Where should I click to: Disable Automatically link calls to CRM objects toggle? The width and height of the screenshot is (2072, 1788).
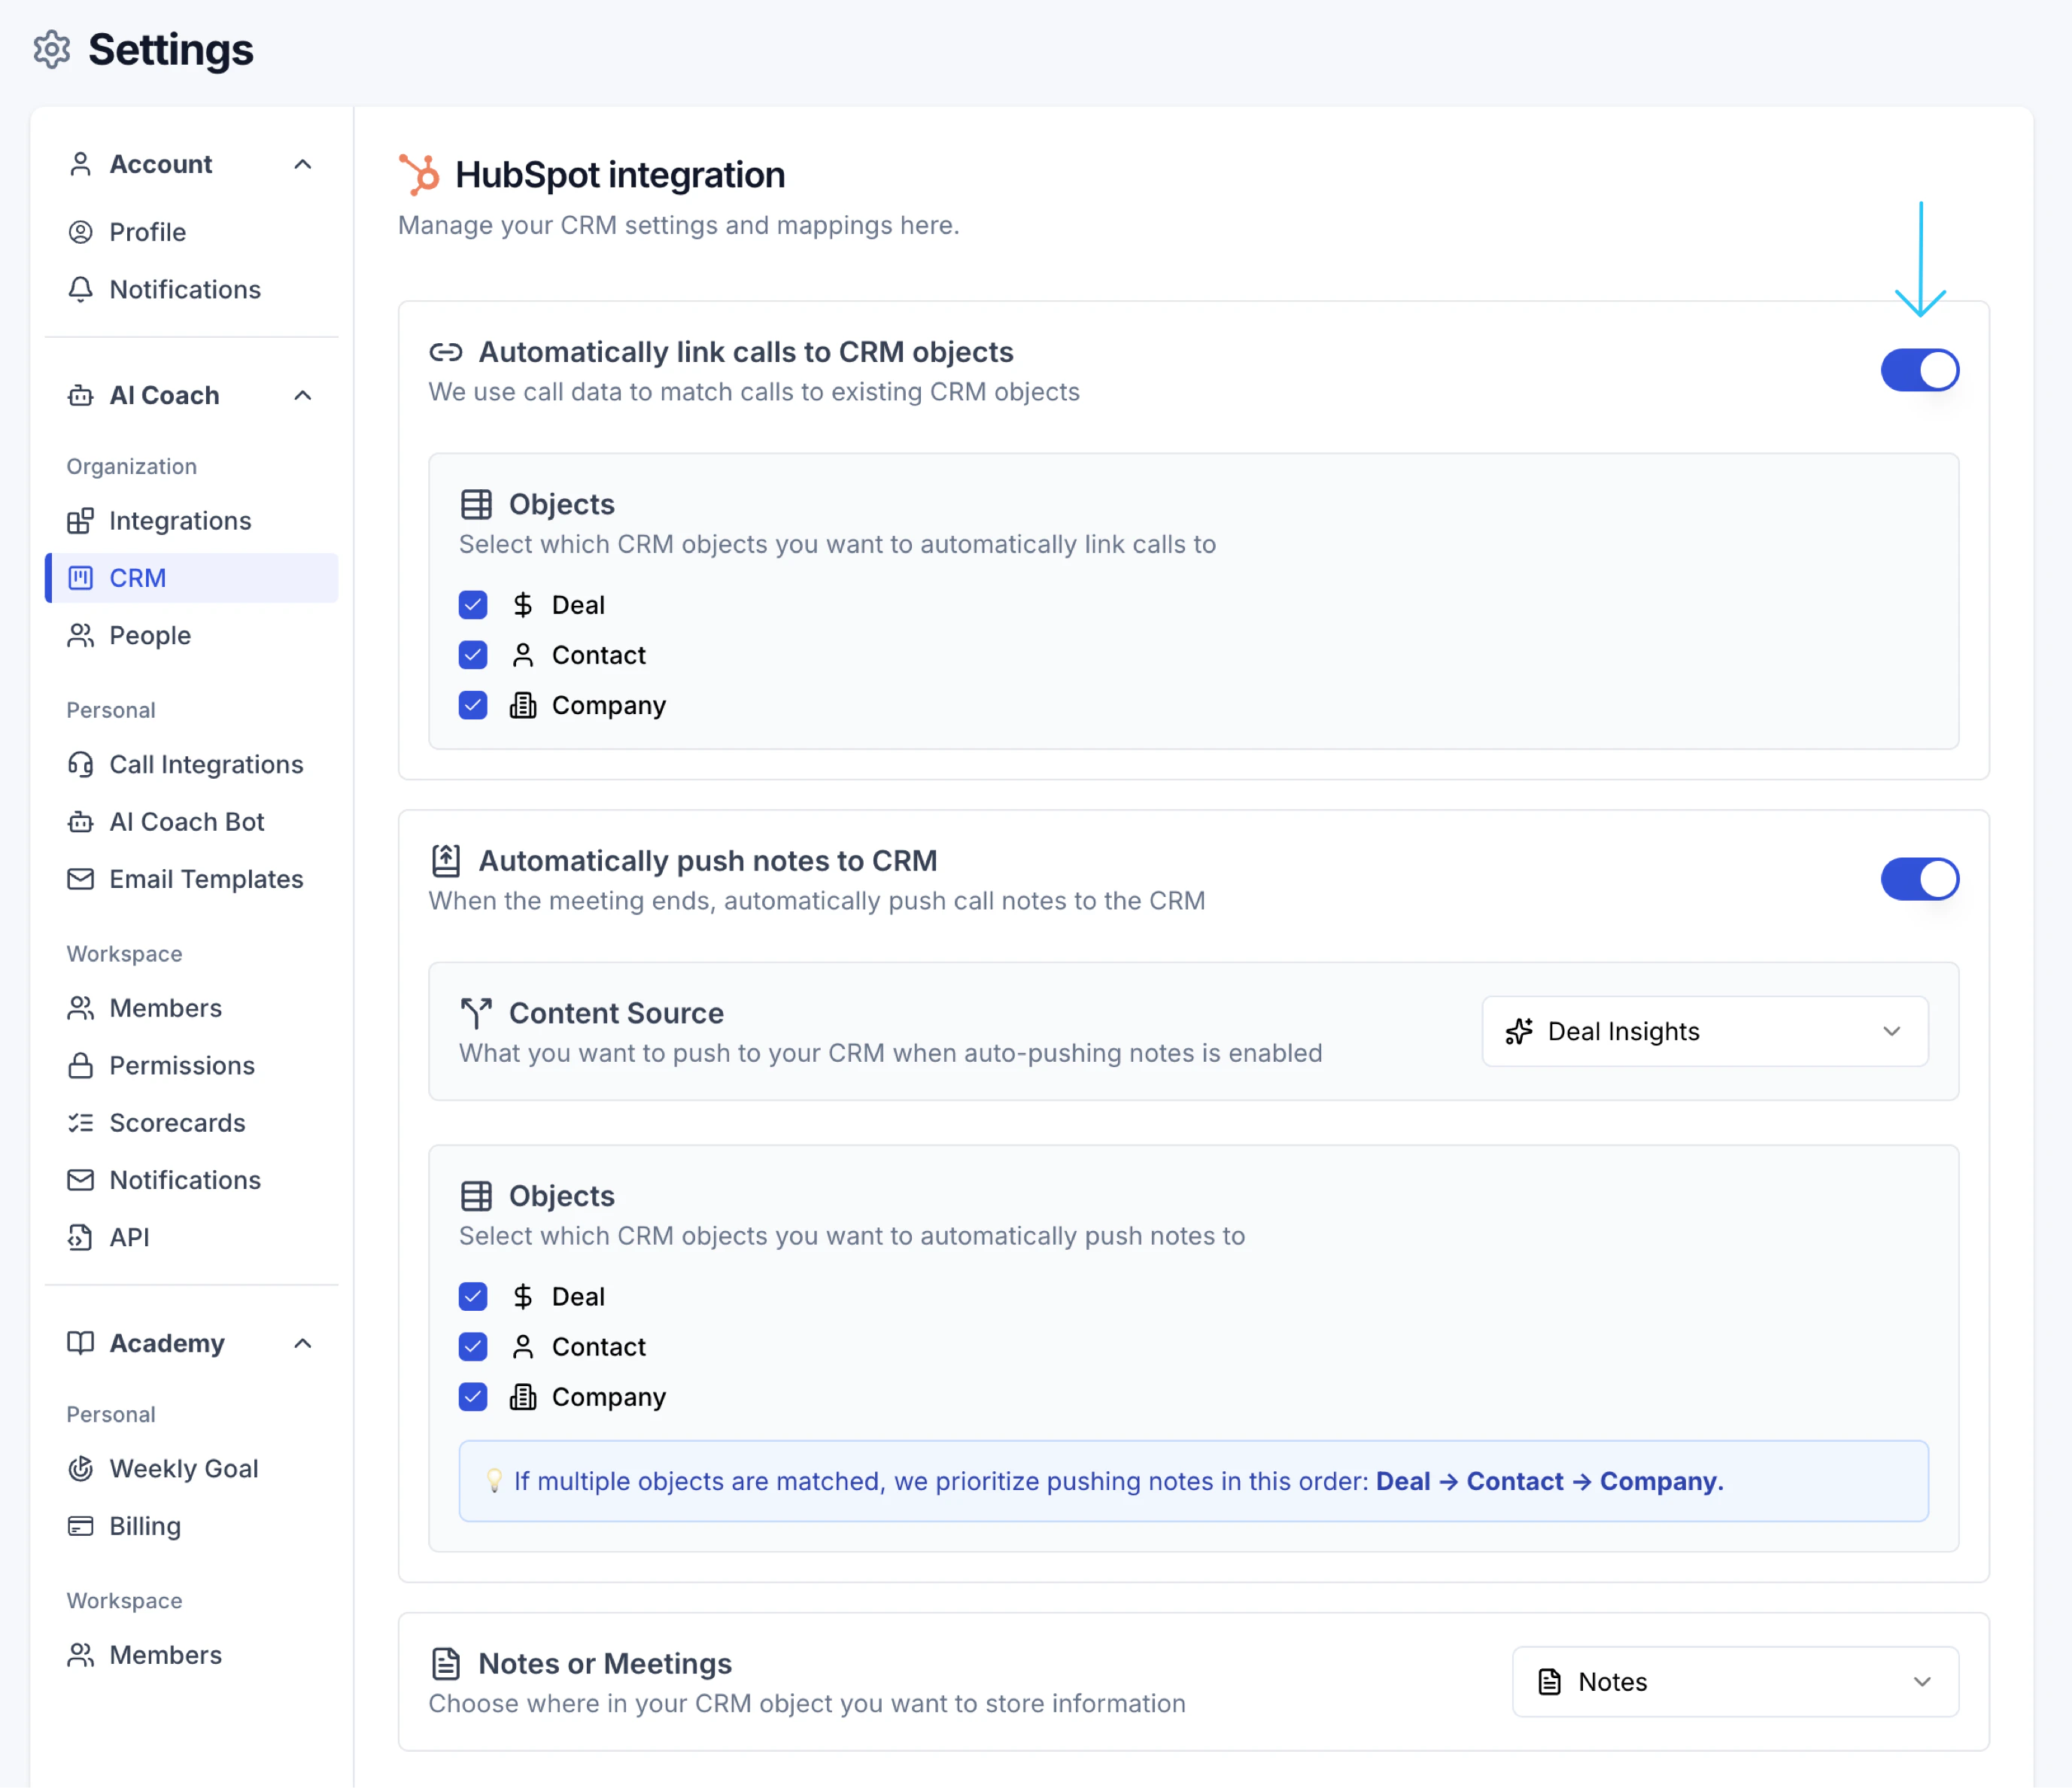pyautogui.click(x=1919, y=370)
